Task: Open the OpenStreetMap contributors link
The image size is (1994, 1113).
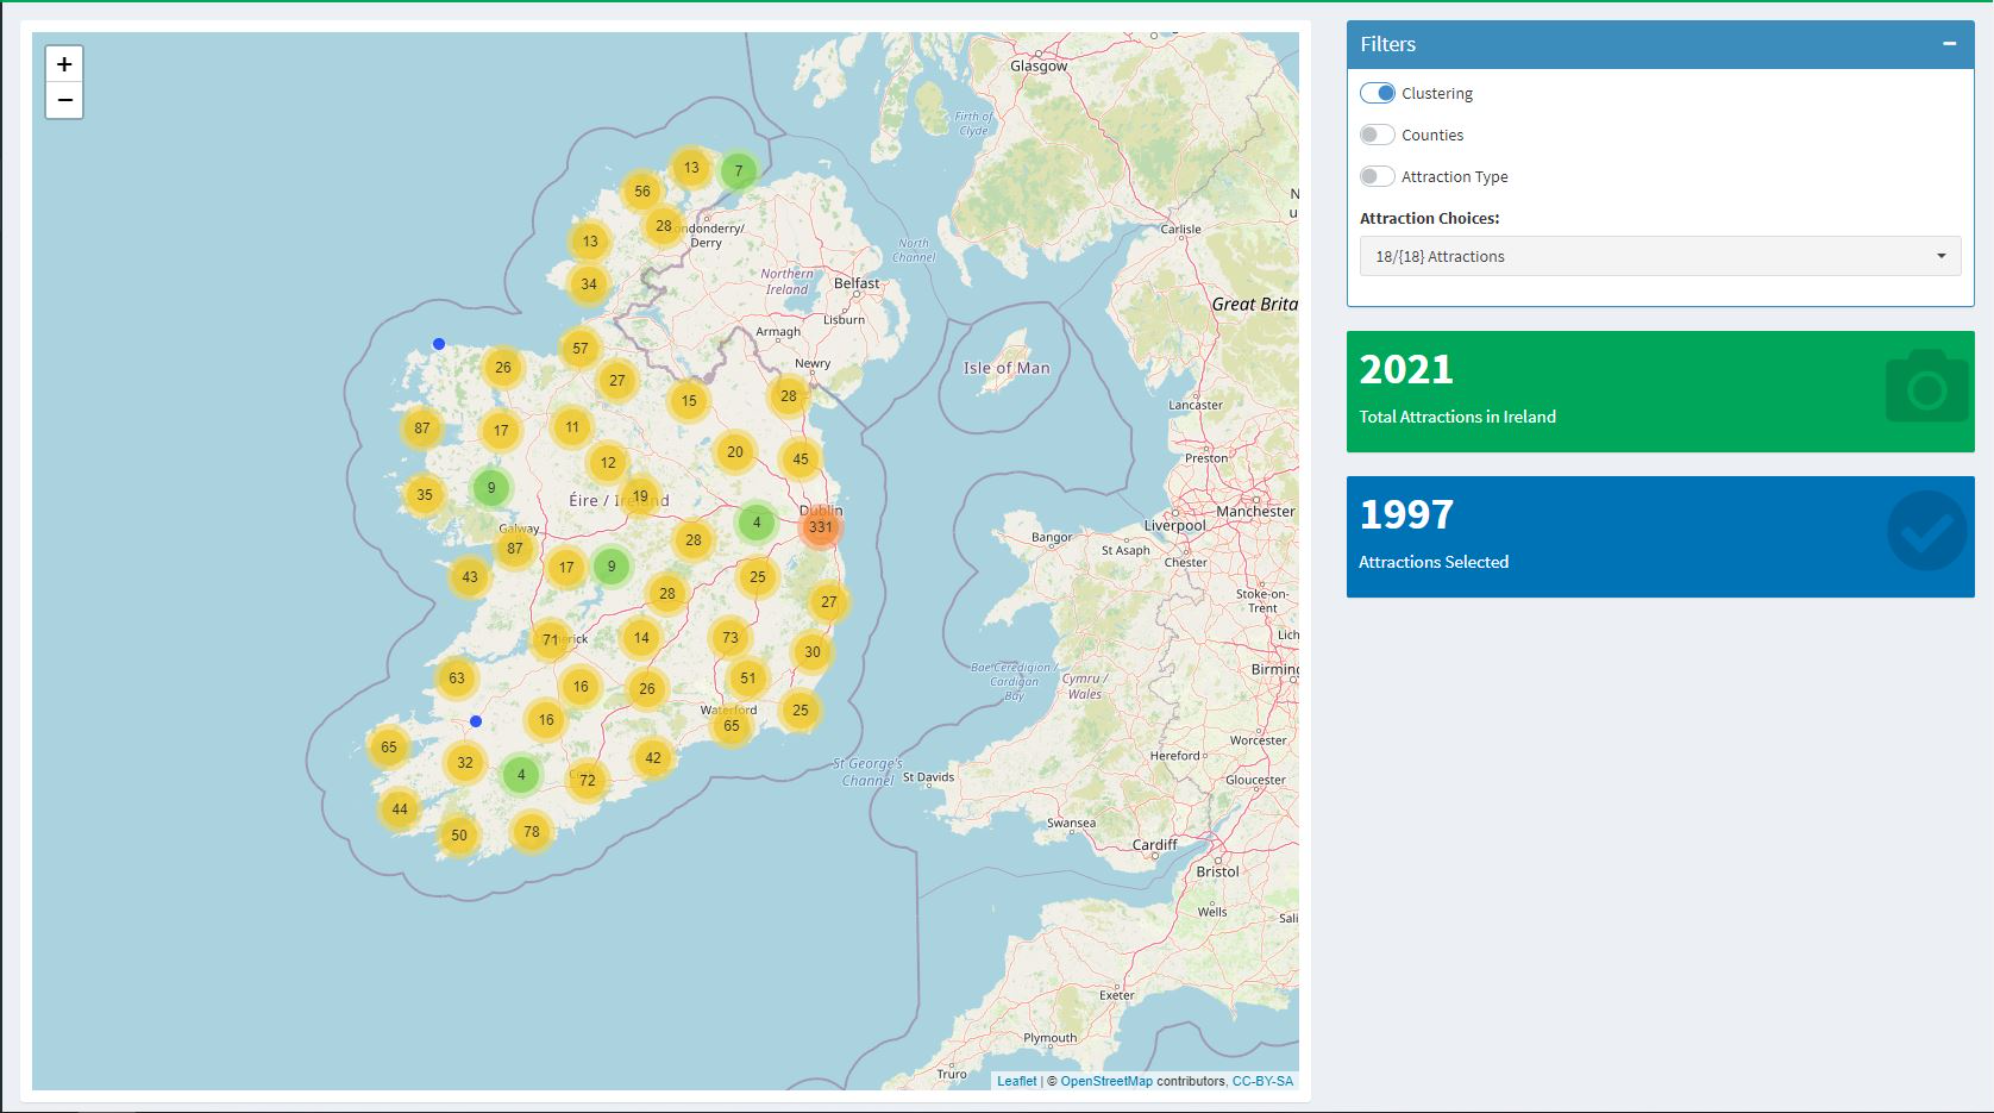Action: pyautogui.click(x=1106, y=1081)
